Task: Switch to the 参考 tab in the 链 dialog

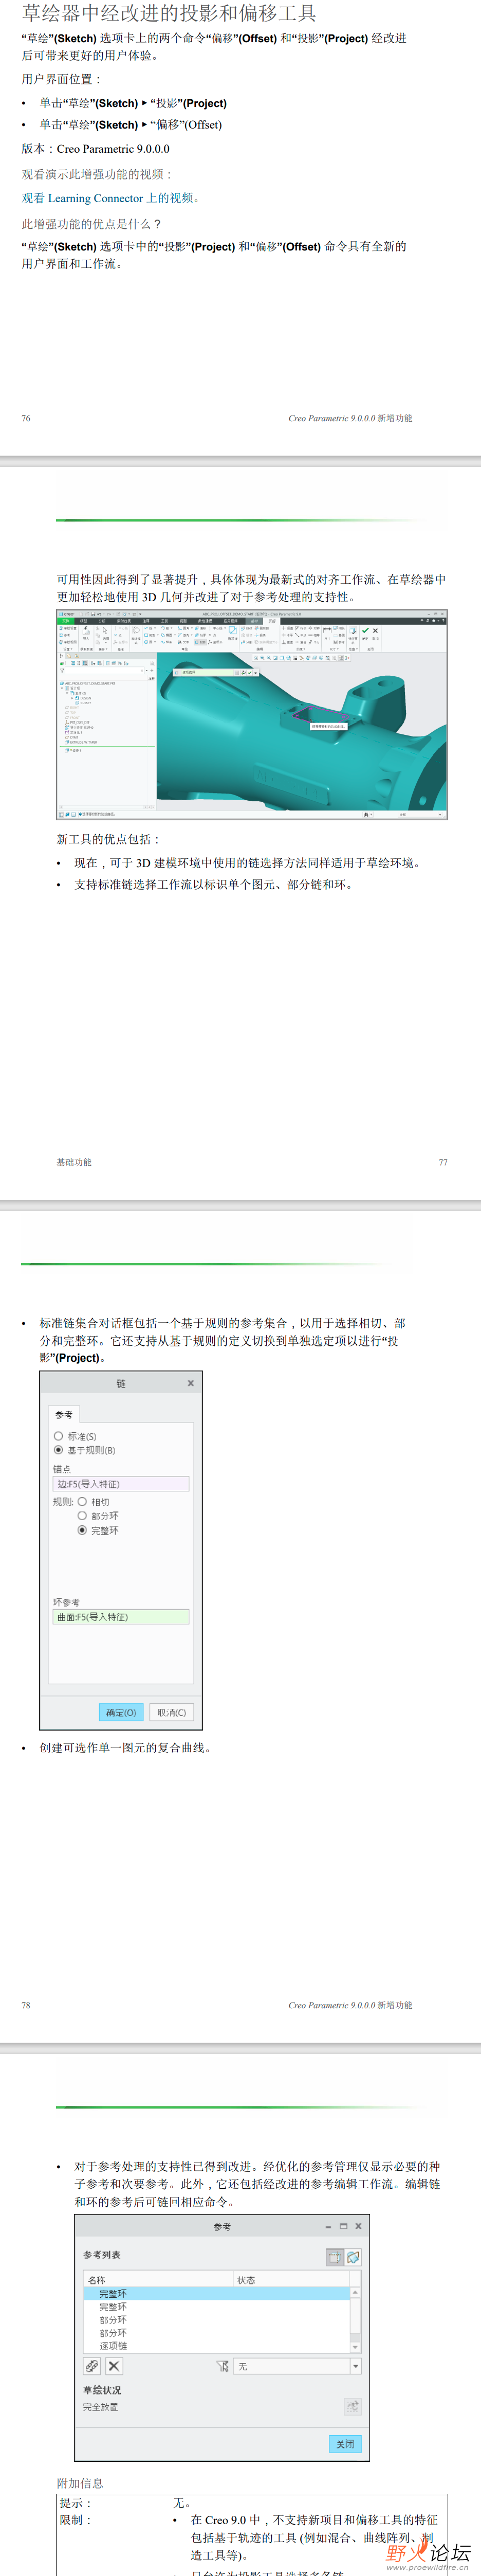Action: tap(64, 1414)
